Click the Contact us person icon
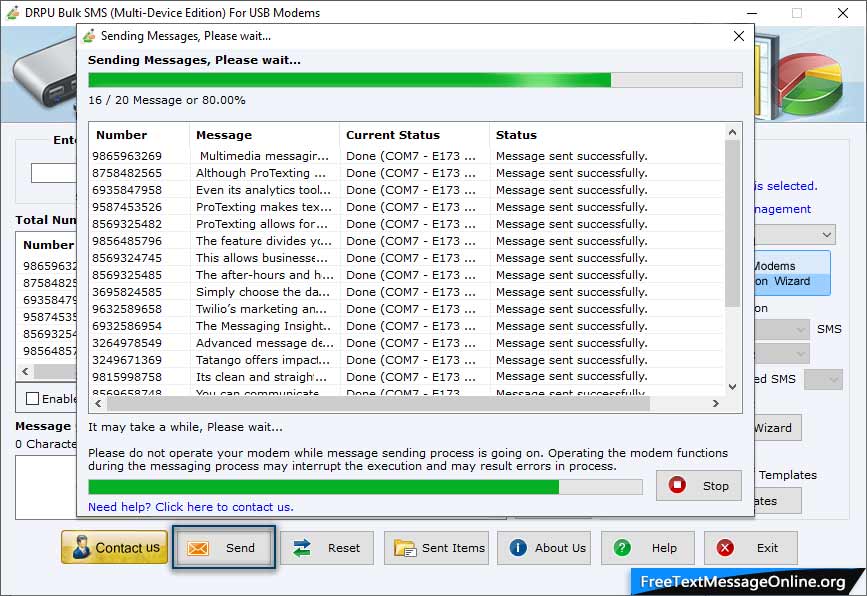Viewport: 867px width, 596px height. [81, 547]
